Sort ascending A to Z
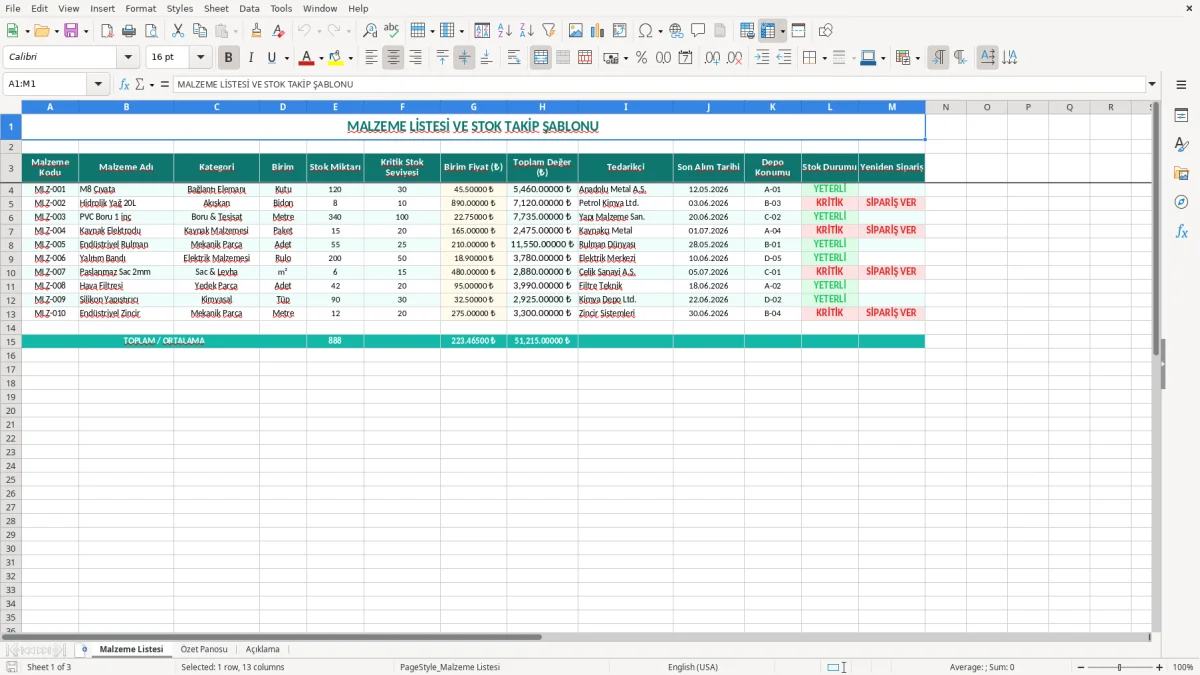Viewport: 1200px width, 675px height. (505, 31)
